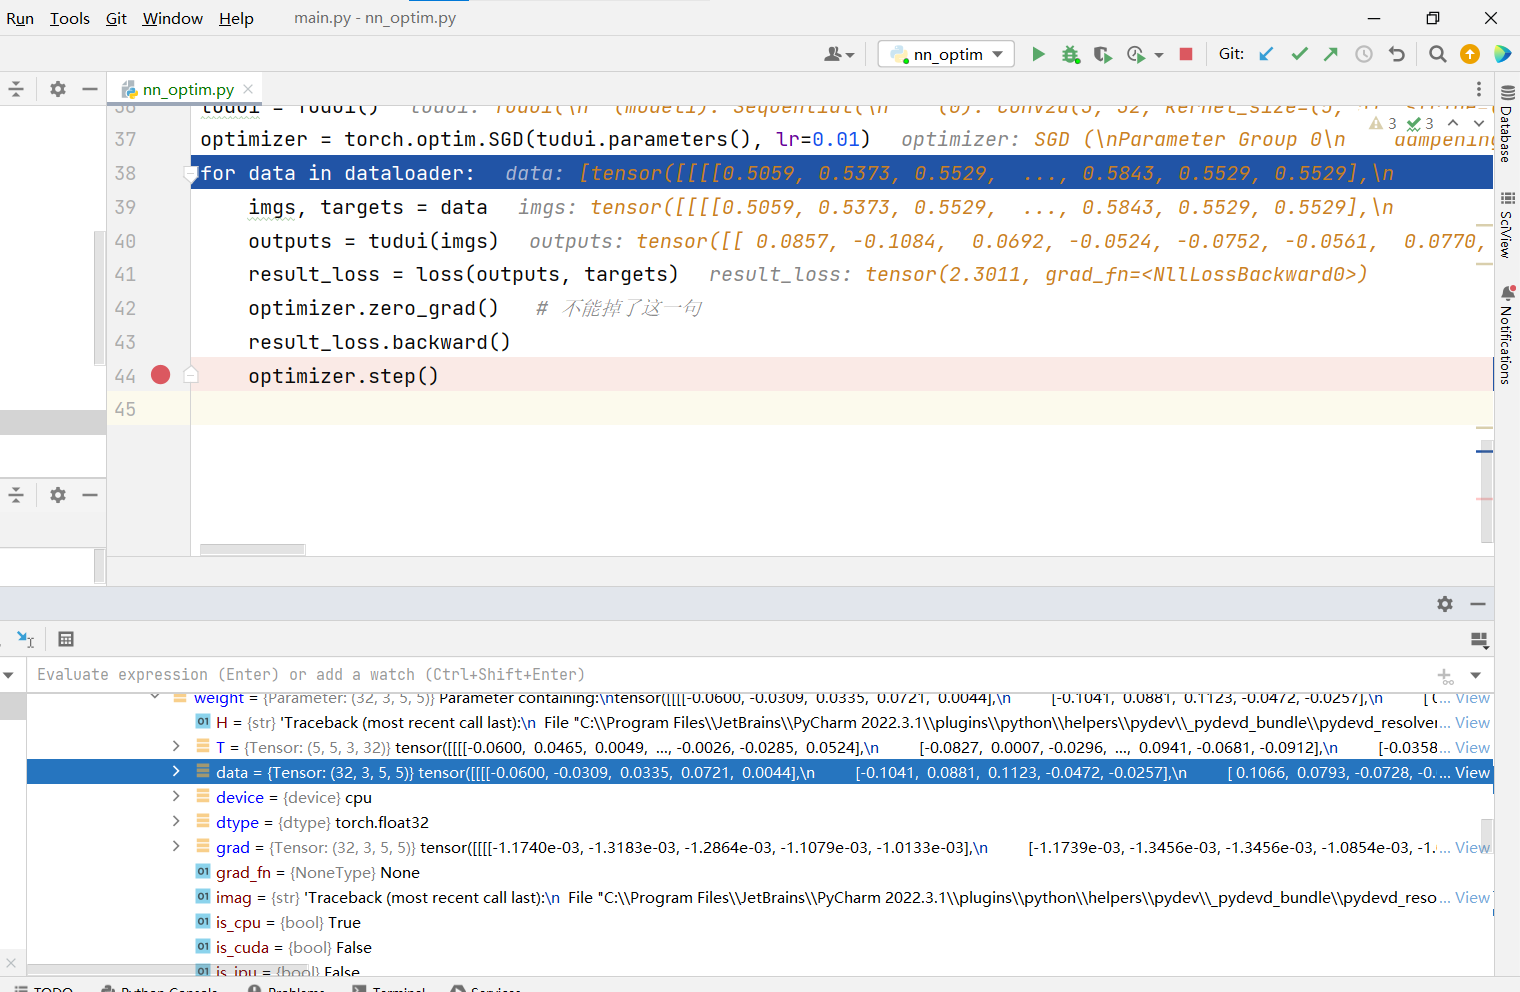Click run-to-cursor icon in debugger toolbar
The image size is (1520, 992).
click(x=26, y=639)
